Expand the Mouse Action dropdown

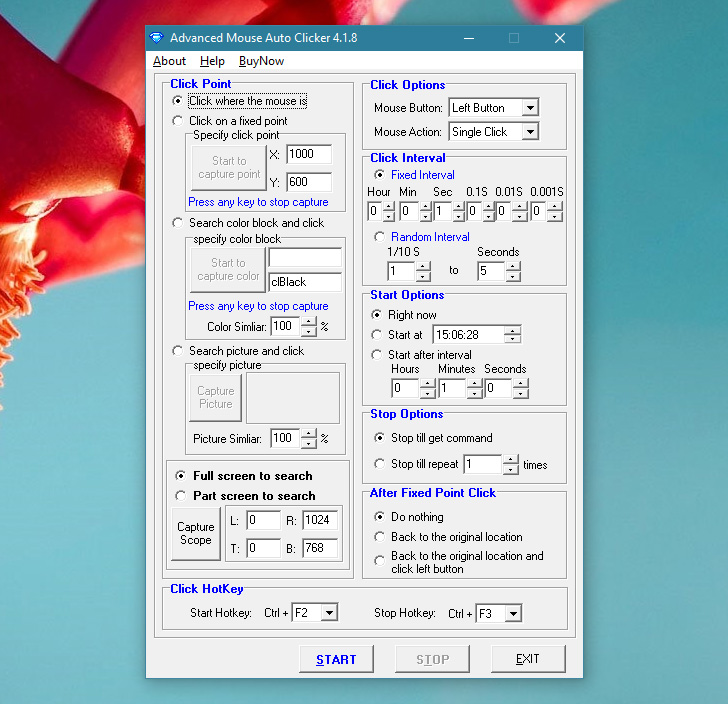[529, 132]
